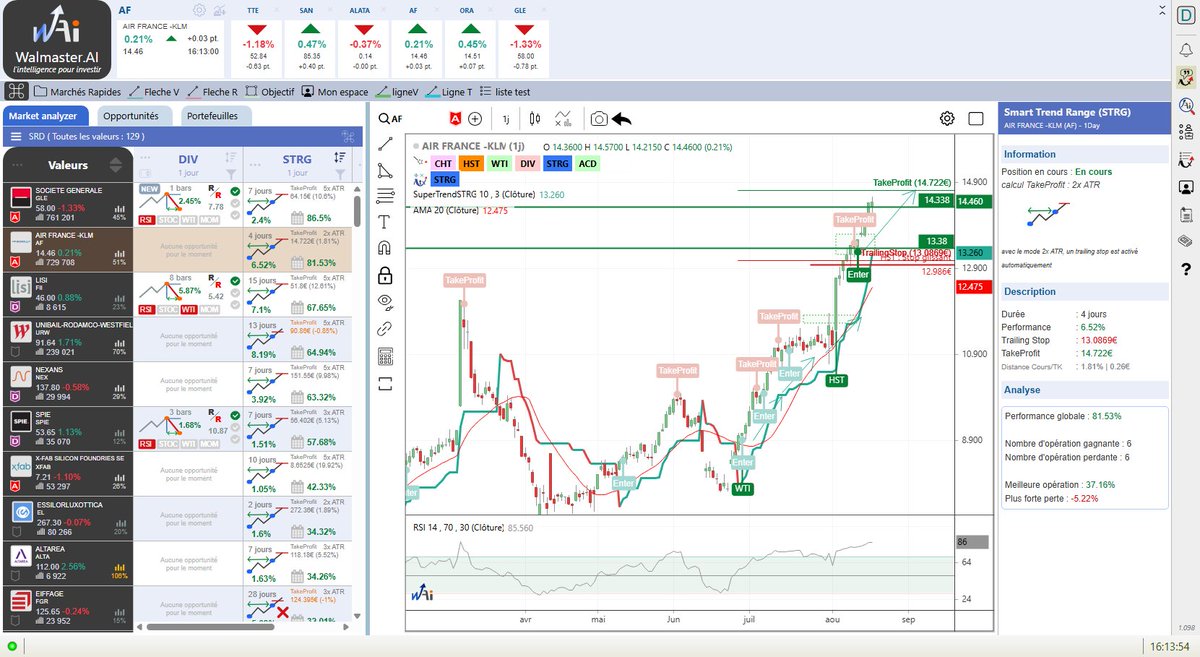Select the text T drawing tool

[x=386, y=222]
